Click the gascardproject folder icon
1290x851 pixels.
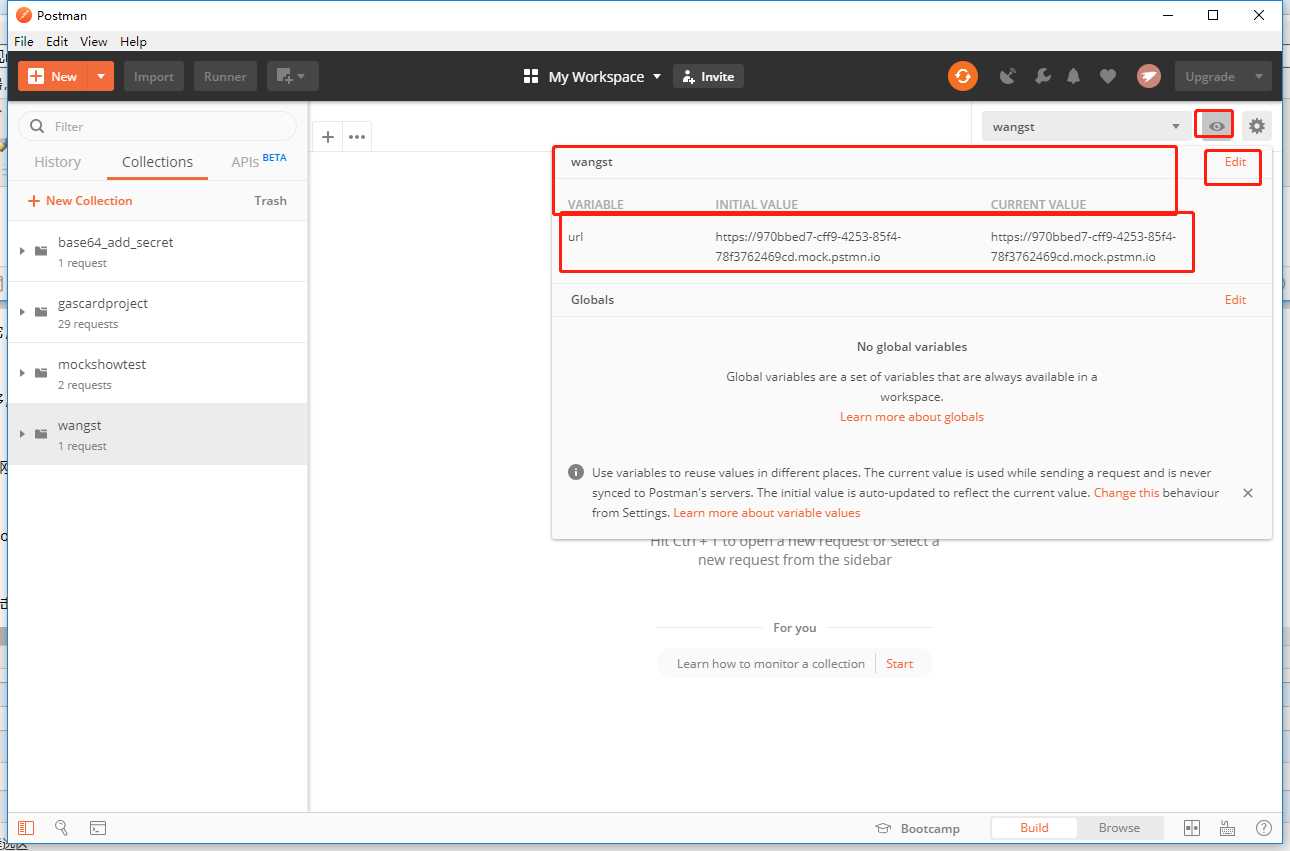click(41, 312)
